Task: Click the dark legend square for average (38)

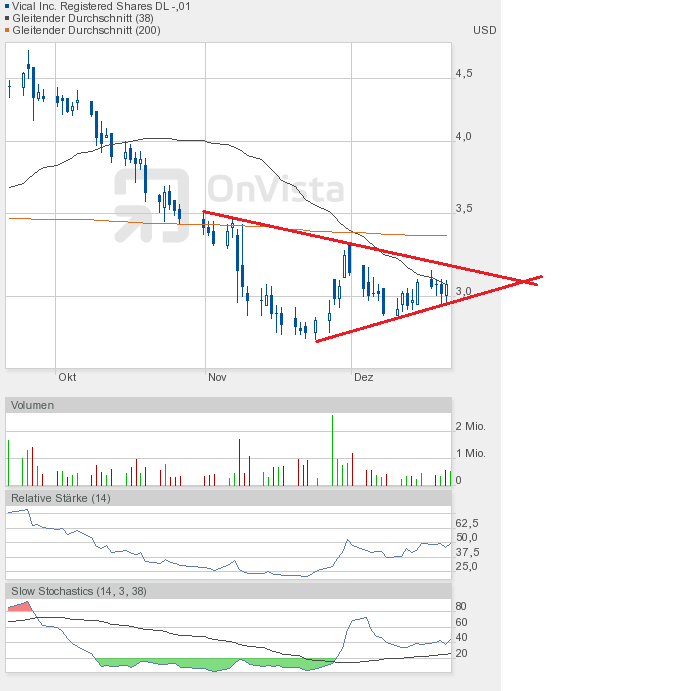Action: (x=7, y=18)
